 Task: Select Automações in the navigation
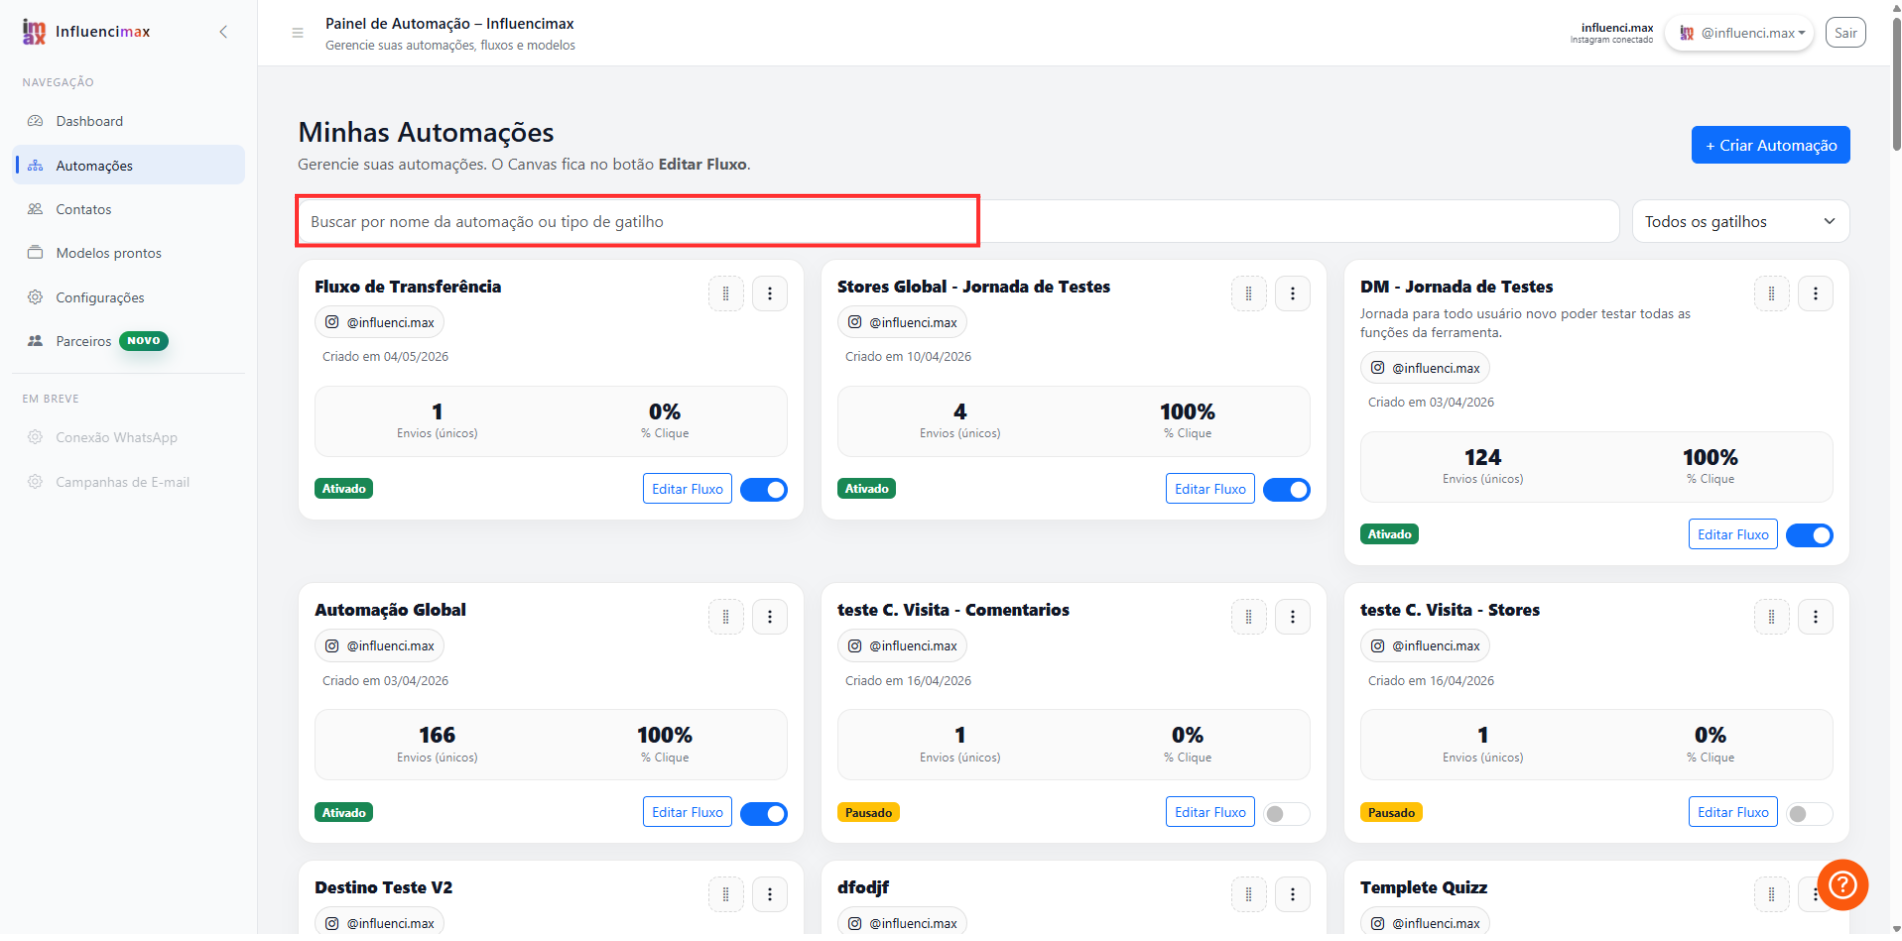128,166
